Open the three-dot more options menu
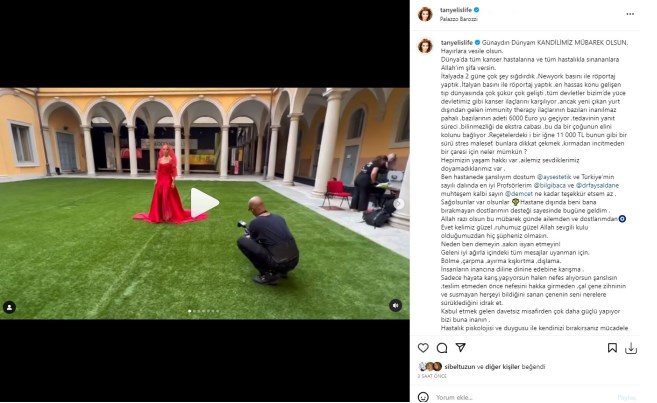This screenshot has width=657, height=403. [x=630, y=14]
